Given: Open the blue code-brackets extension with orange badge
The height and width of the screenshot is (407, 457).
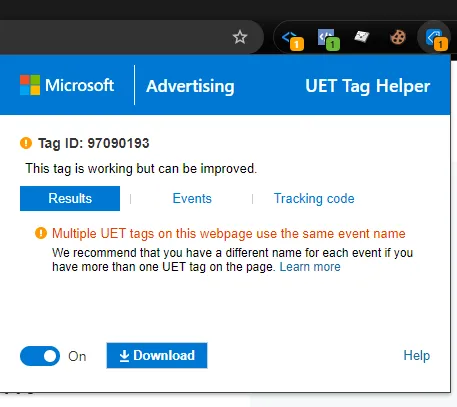Looking at the screenshot, I should tap(292, 39).
